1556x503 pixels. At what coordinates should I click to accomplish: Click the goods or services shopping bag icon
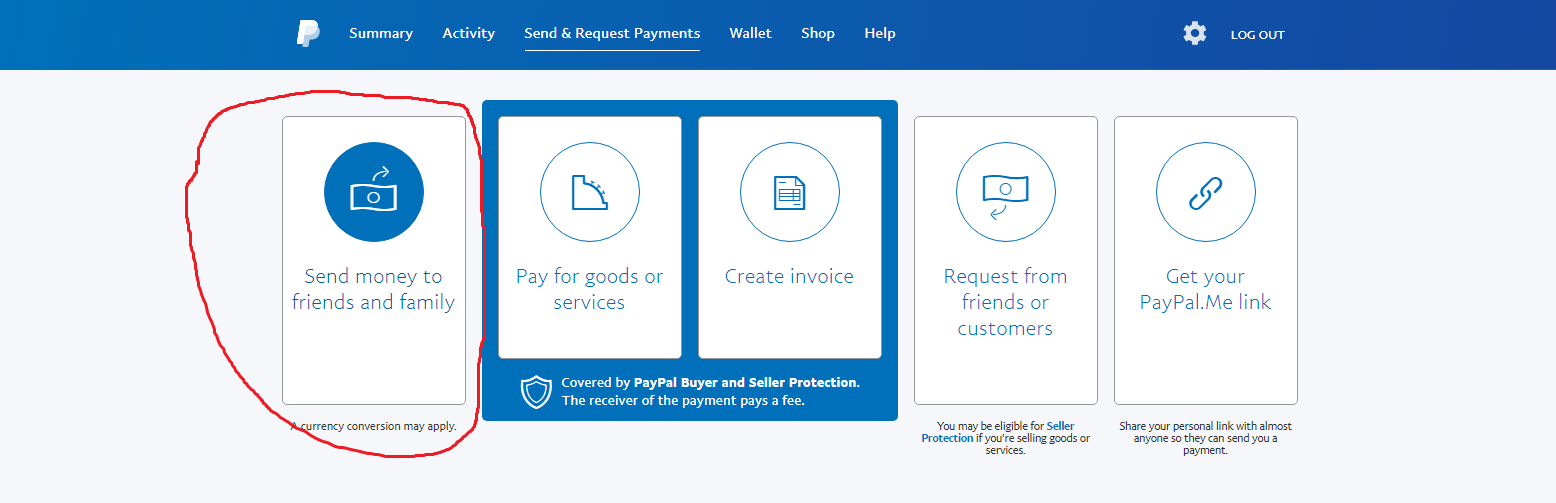pos(590,192)
